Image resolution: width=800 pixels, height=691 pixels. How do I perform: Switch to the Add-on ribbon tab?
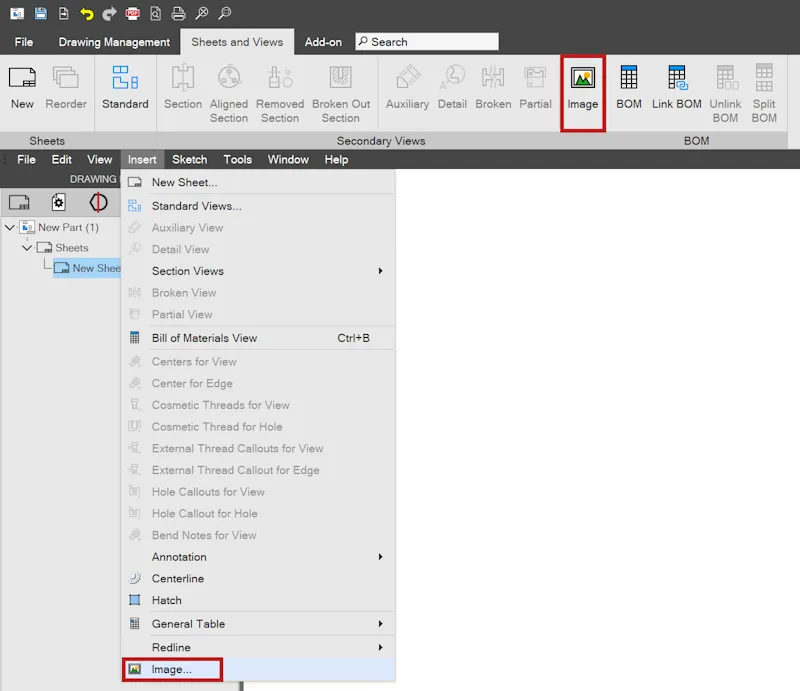[323, 42]
